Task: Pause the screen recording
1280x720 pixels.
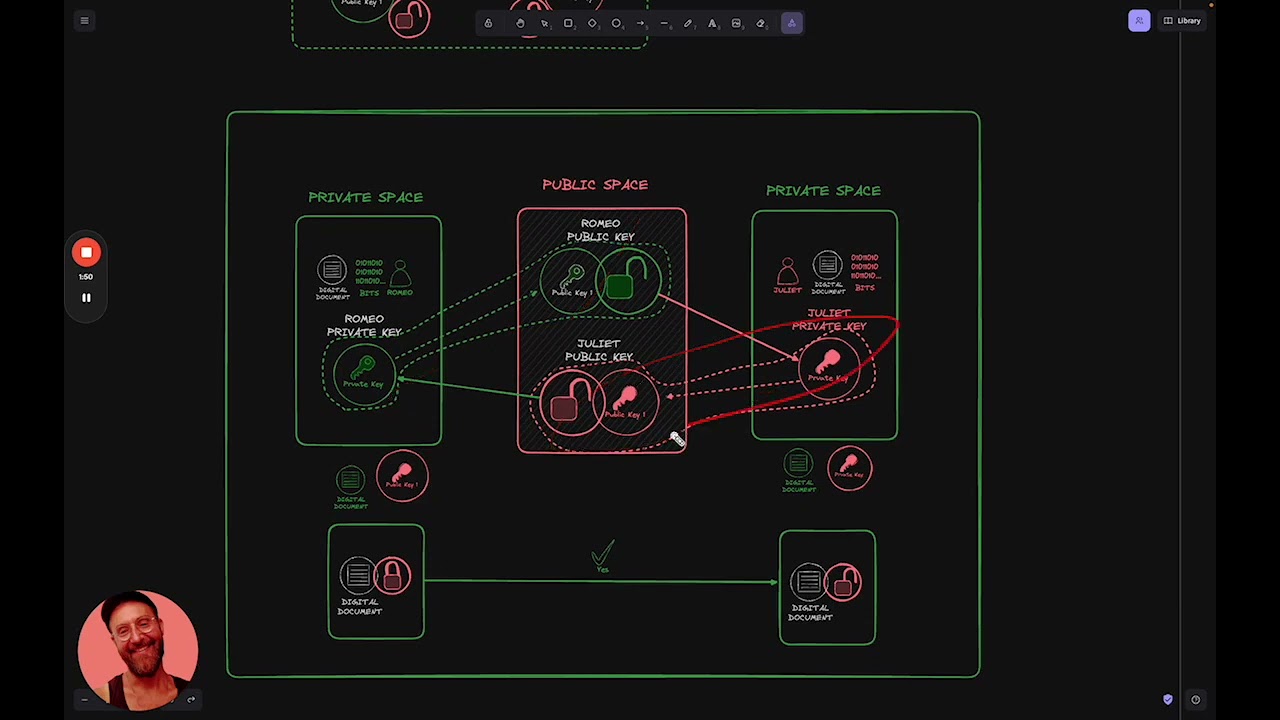Action: tap(86, 298)
